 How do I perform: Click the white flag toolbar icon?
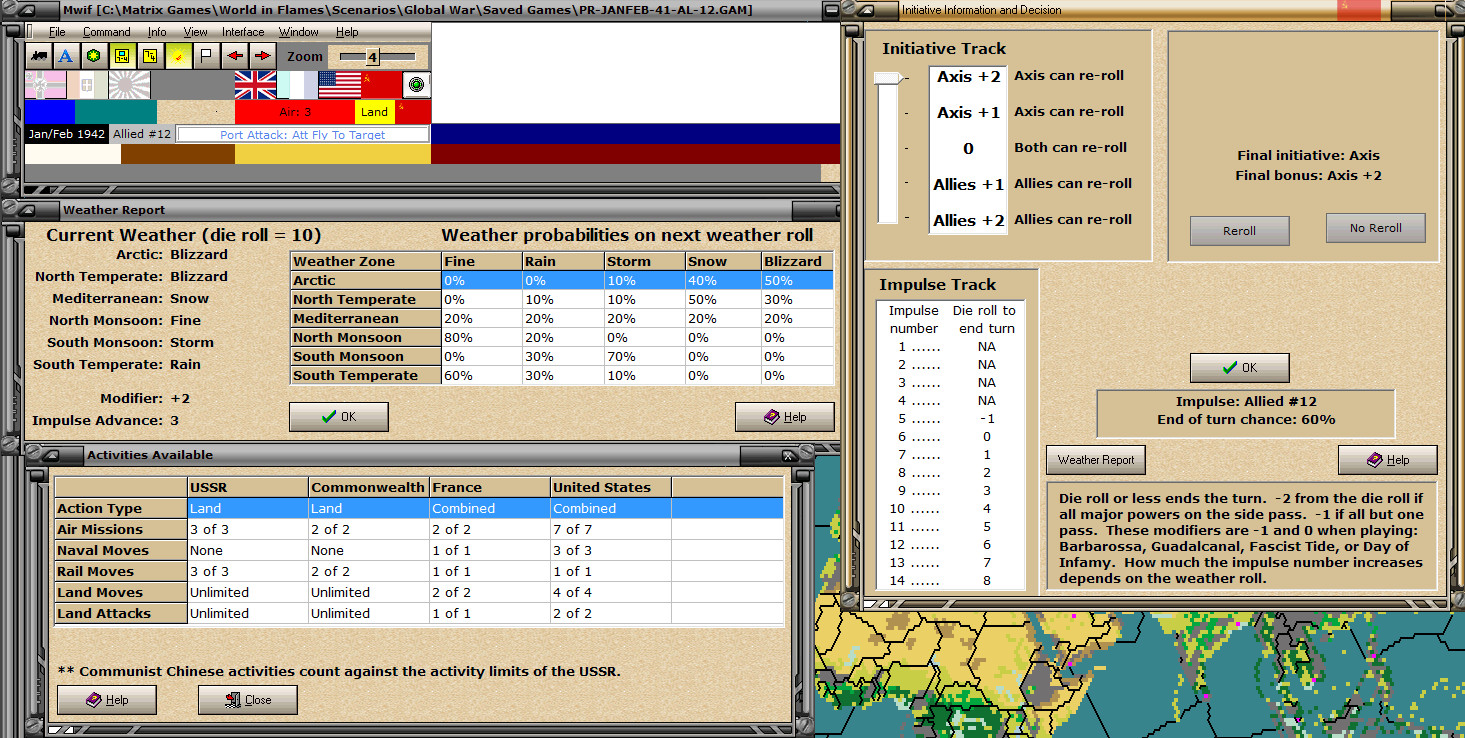[206, 56]
